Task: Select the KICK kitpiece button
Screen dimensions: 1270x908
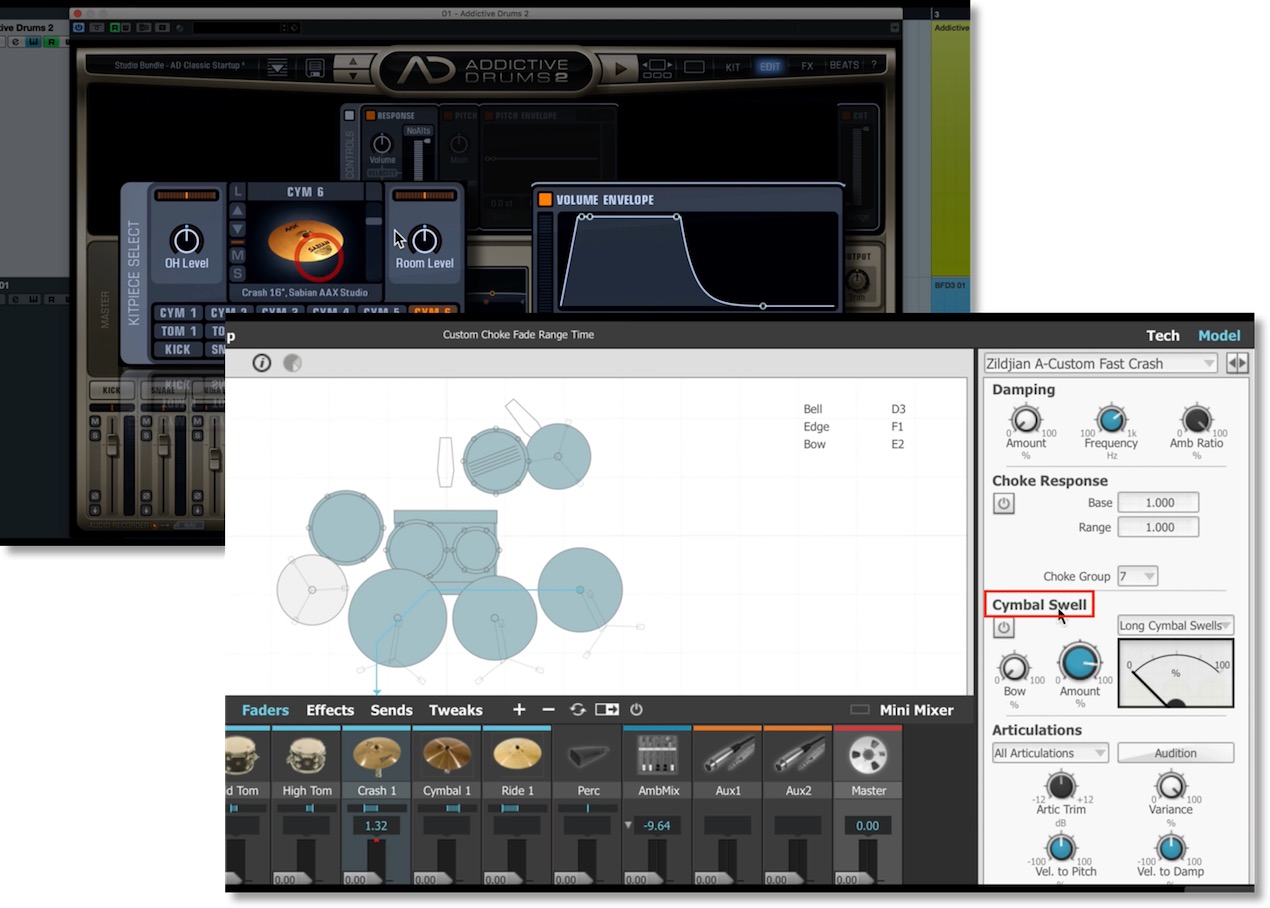Action: click(x=178, y=350)
